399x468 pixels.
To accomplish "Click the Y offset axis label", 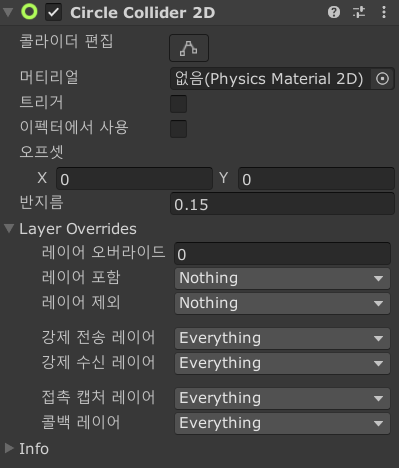I will 224,178.
